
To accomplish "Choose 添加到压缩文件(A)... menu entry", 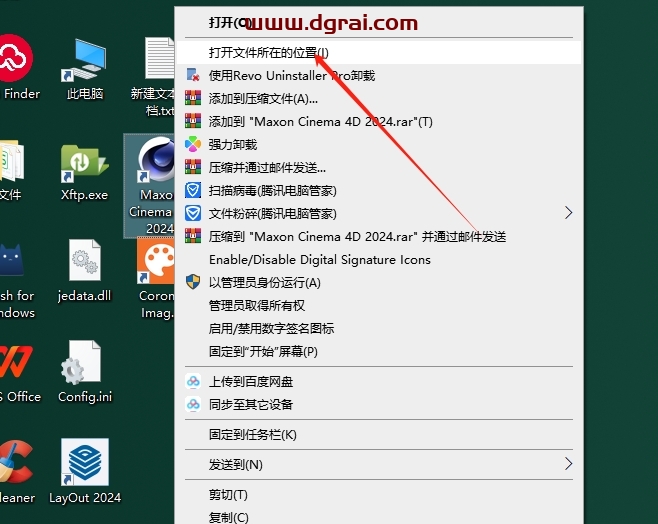I will (379, 99).
